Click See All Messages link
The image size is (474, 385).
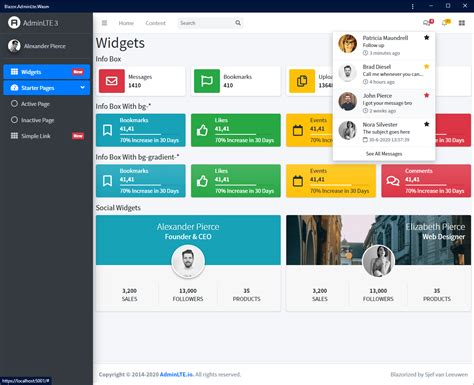coord(384,154)
